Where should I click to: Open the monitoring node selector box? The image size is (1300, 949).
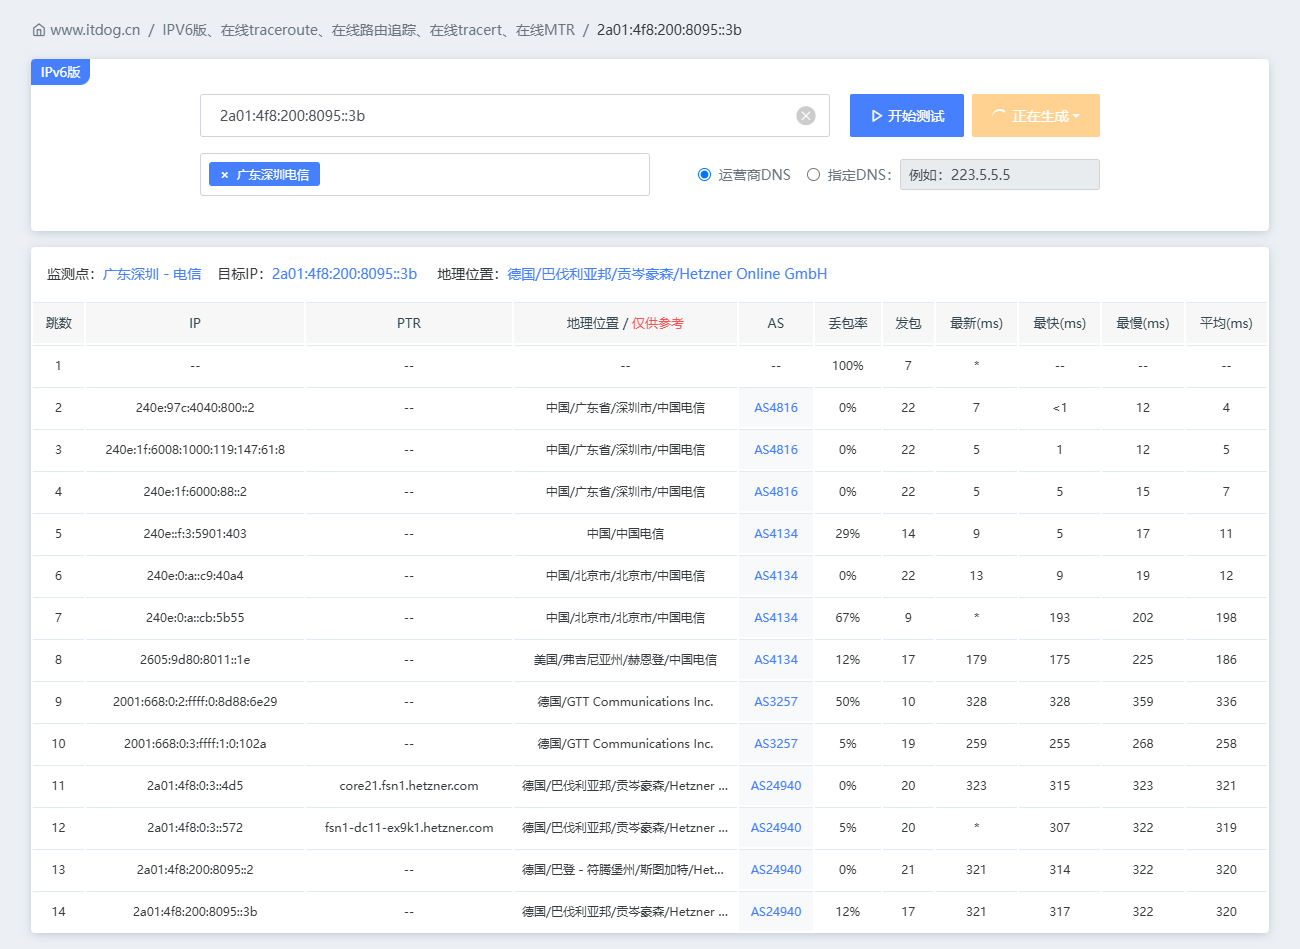tap(425, 175)
